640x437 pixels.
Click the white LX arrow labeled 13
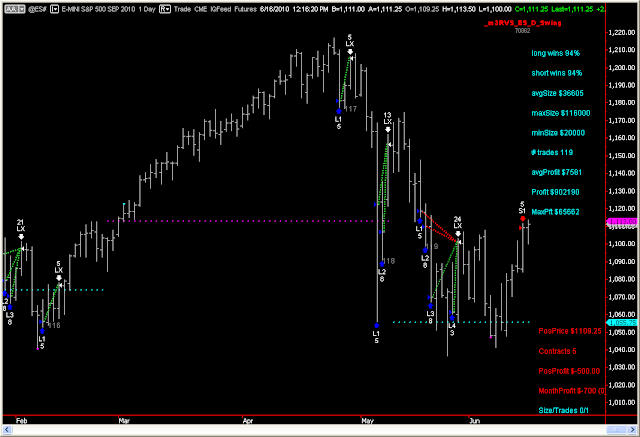[x=388, y=130]
